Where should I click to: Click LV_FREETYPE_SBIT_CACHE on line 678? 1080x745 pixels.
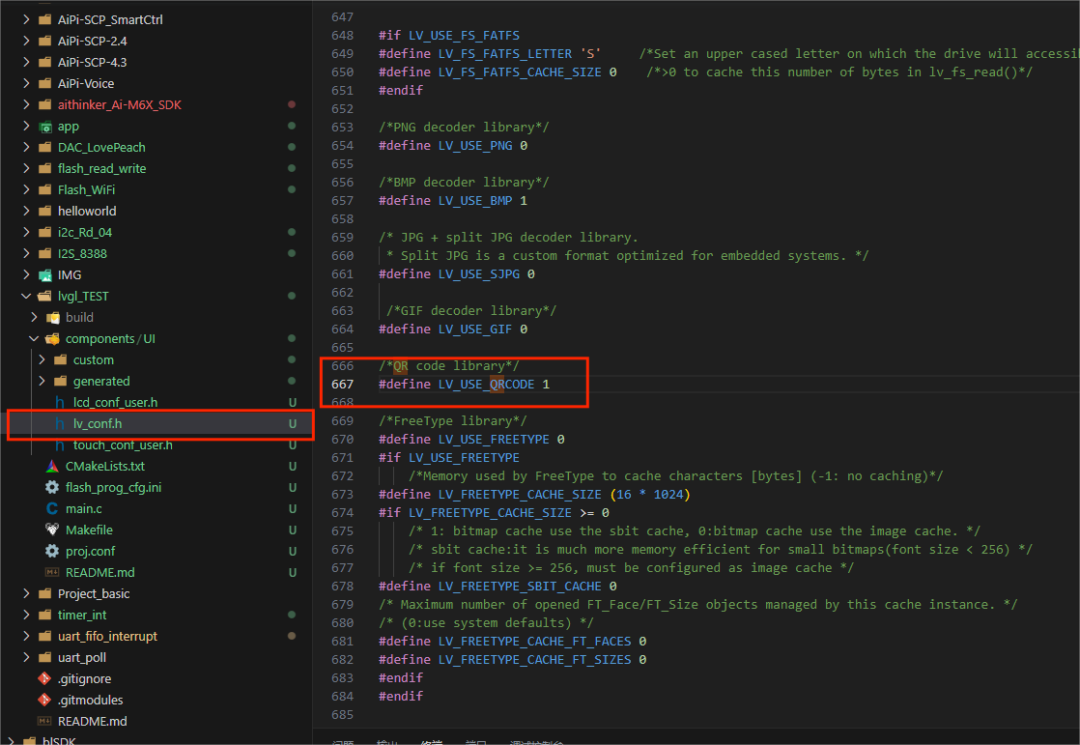point(519,586)
